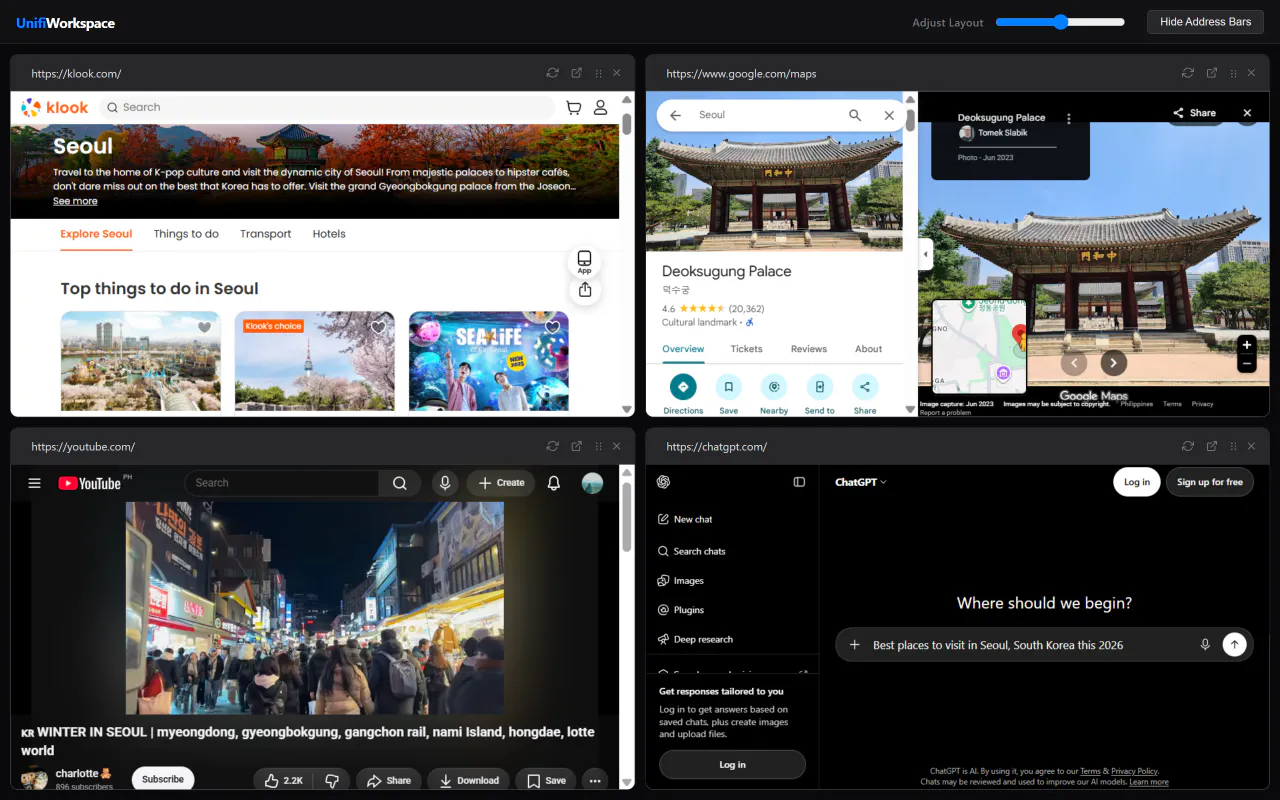
Task: Open YouTube hamburger menu
Action: click(34, 483)
